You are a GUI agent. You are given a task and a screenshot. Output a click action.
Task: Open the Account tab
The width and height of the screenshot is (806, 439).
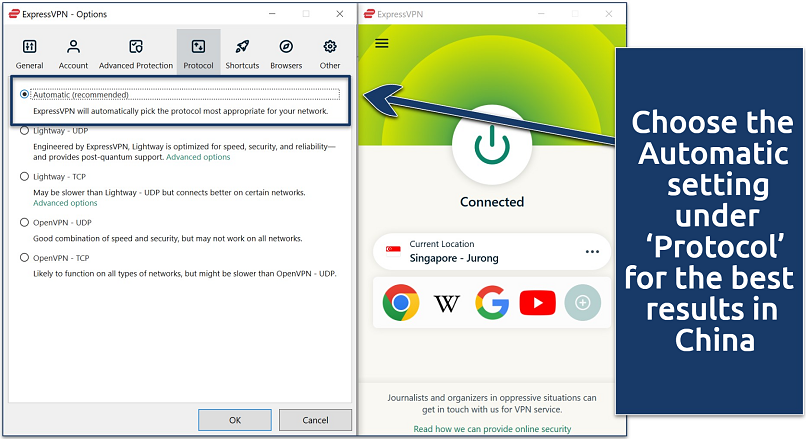tap(73, 53)
